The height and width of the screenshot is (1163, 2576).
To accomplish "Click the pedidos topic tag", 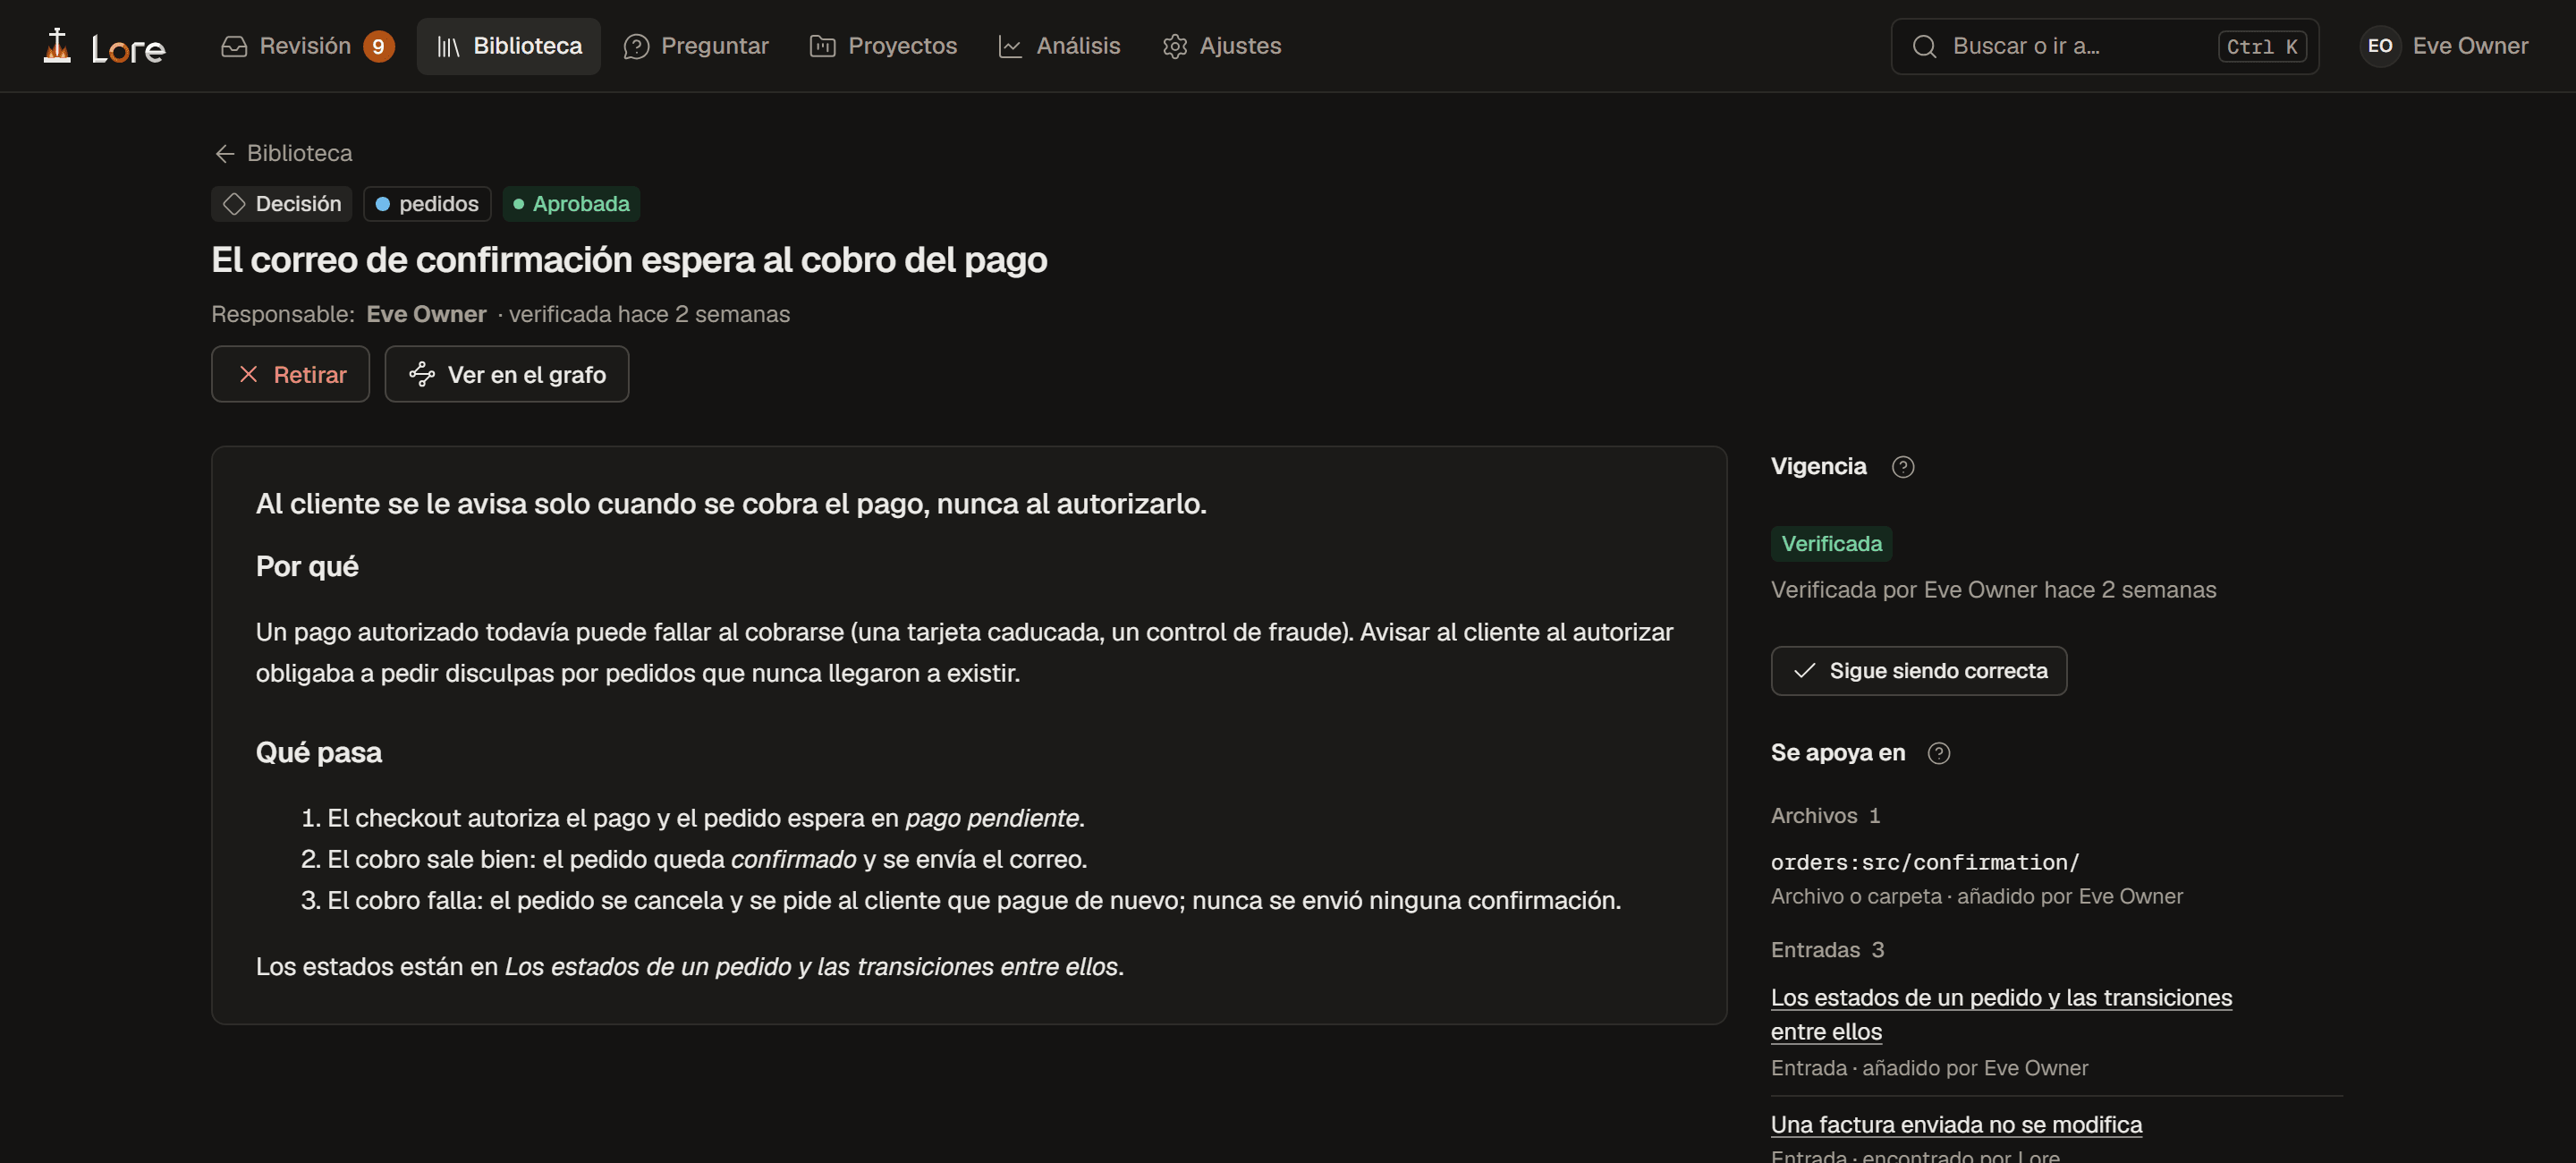I will 427,204.
